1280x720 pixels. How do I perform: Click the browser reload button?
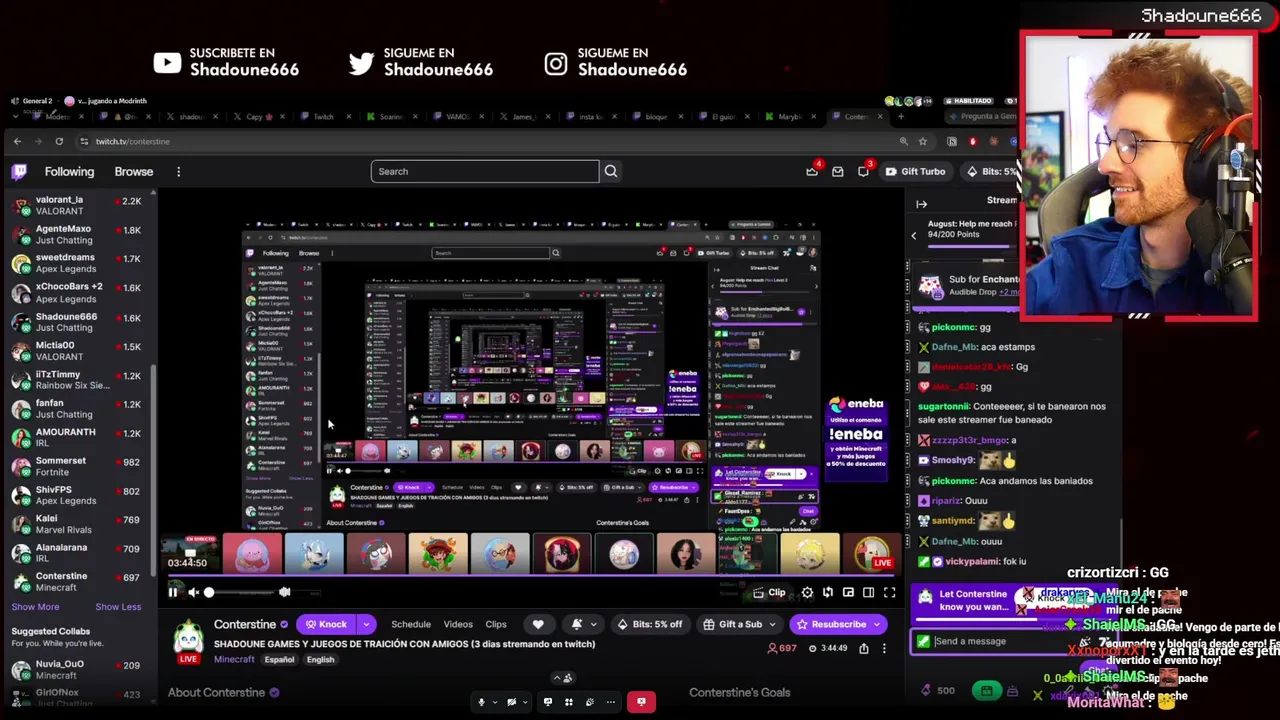coord(59,141)
